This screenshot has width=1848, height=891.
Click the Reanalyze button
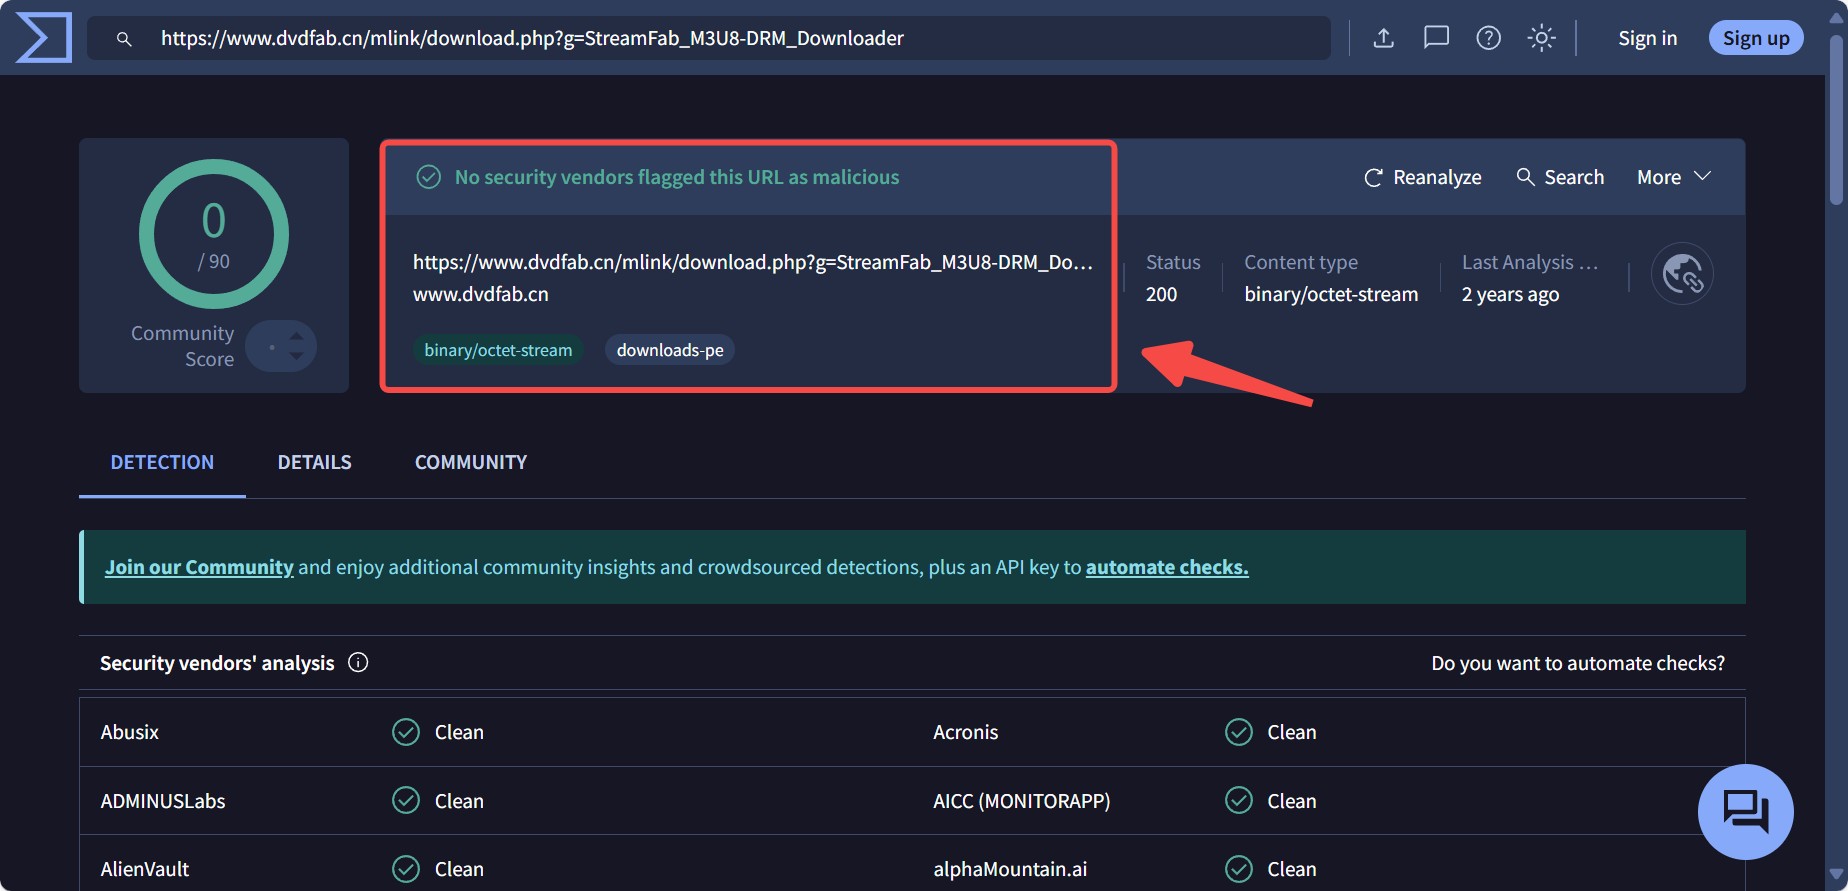tap(1422, 177)
